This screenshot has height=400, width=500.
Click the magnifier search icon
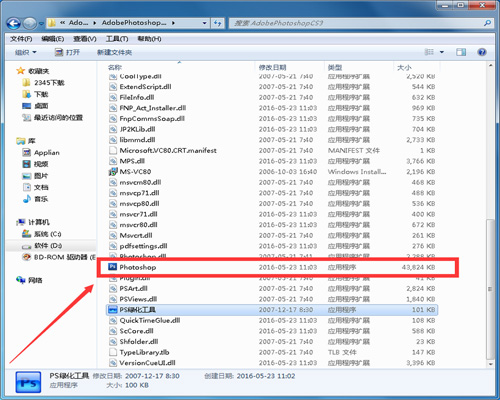click(487, 23)
